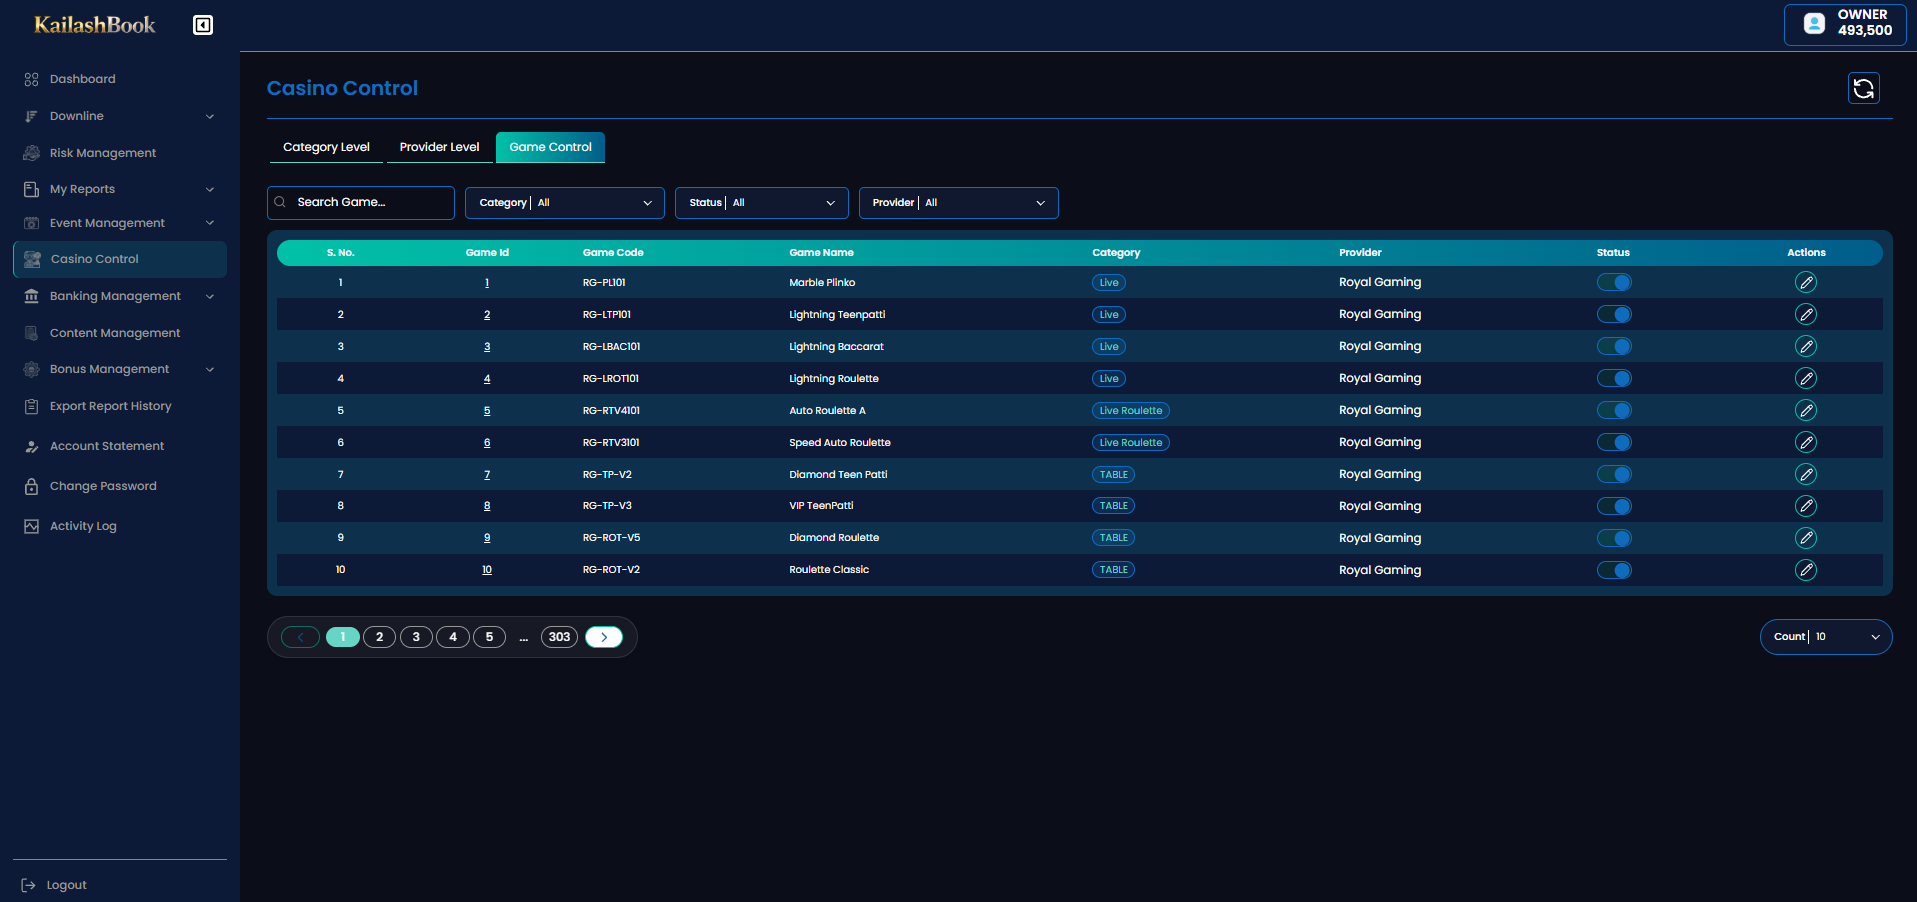Click the KailashBook logo
The width and height of the screenshot is (1917, 902).
tap(95, 25)
